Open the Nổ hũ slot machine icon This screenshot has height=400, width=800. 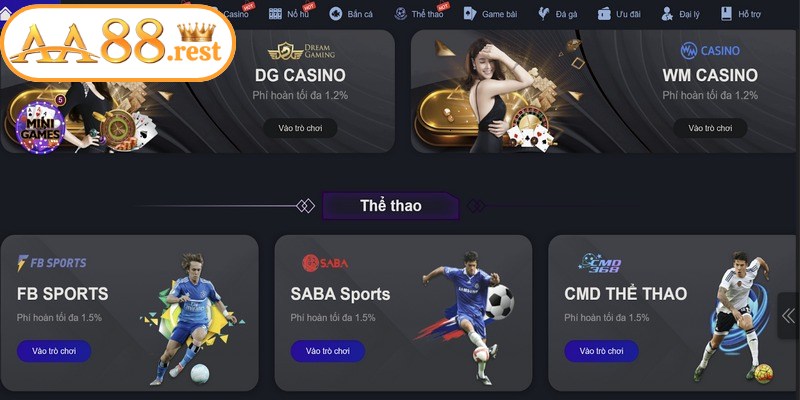click(275, 14)
